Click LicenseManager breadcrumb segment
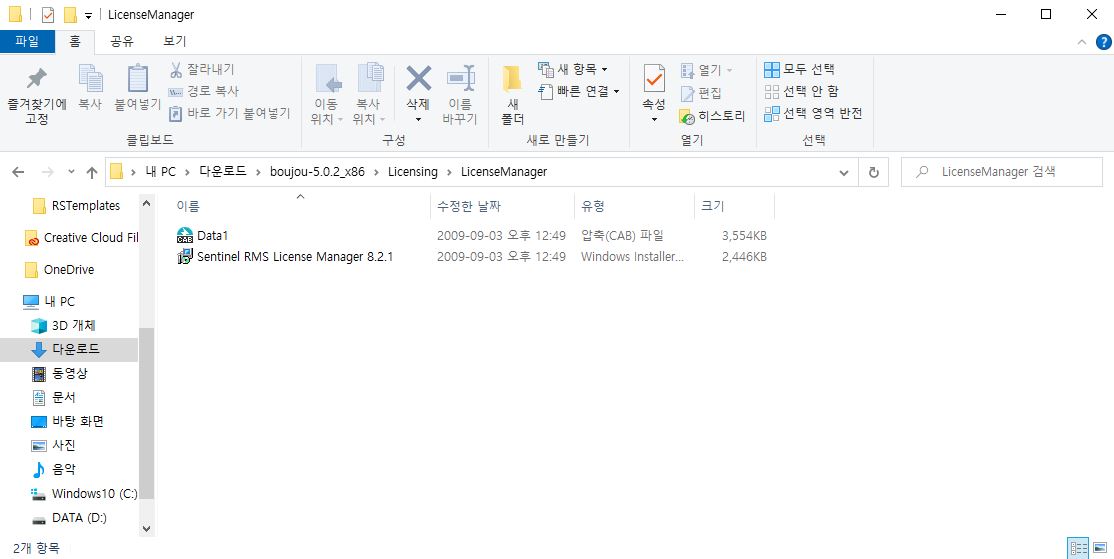Image resolution: width=1114 pixels, height=559 pixels. [x=504, y=172]
